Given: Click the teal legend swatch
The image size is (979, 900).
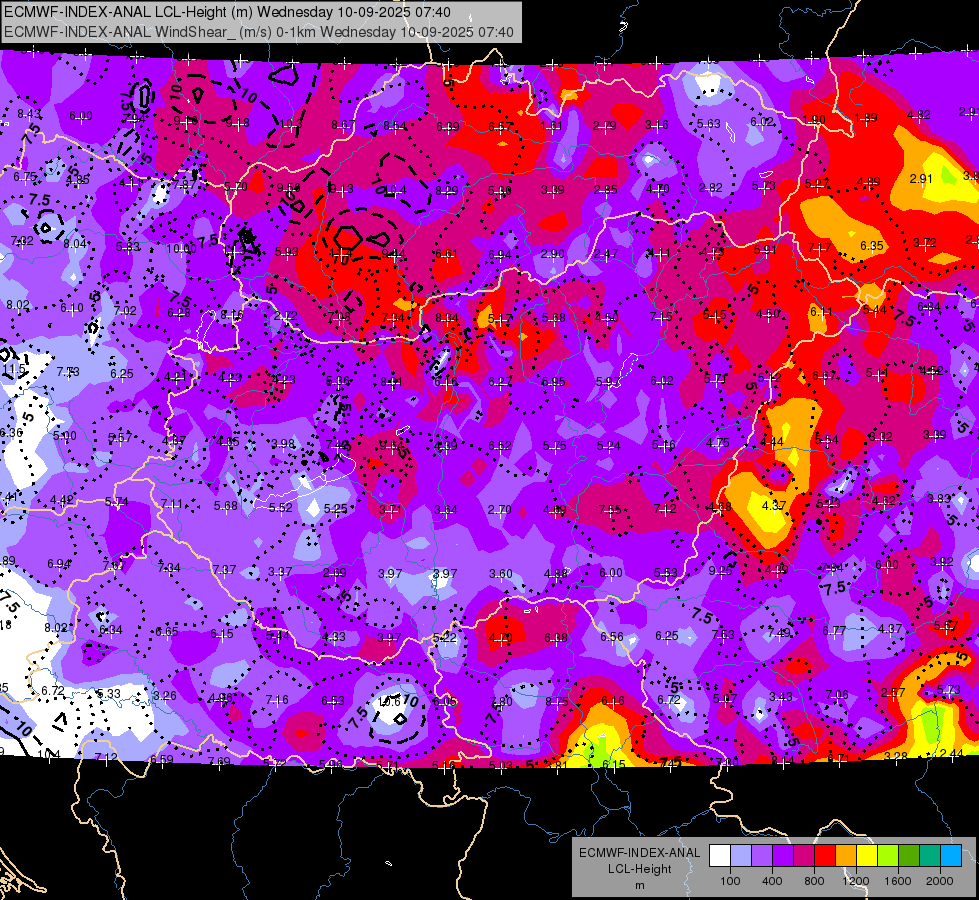Looking at the screenshot, I should [x=930, y=856].
